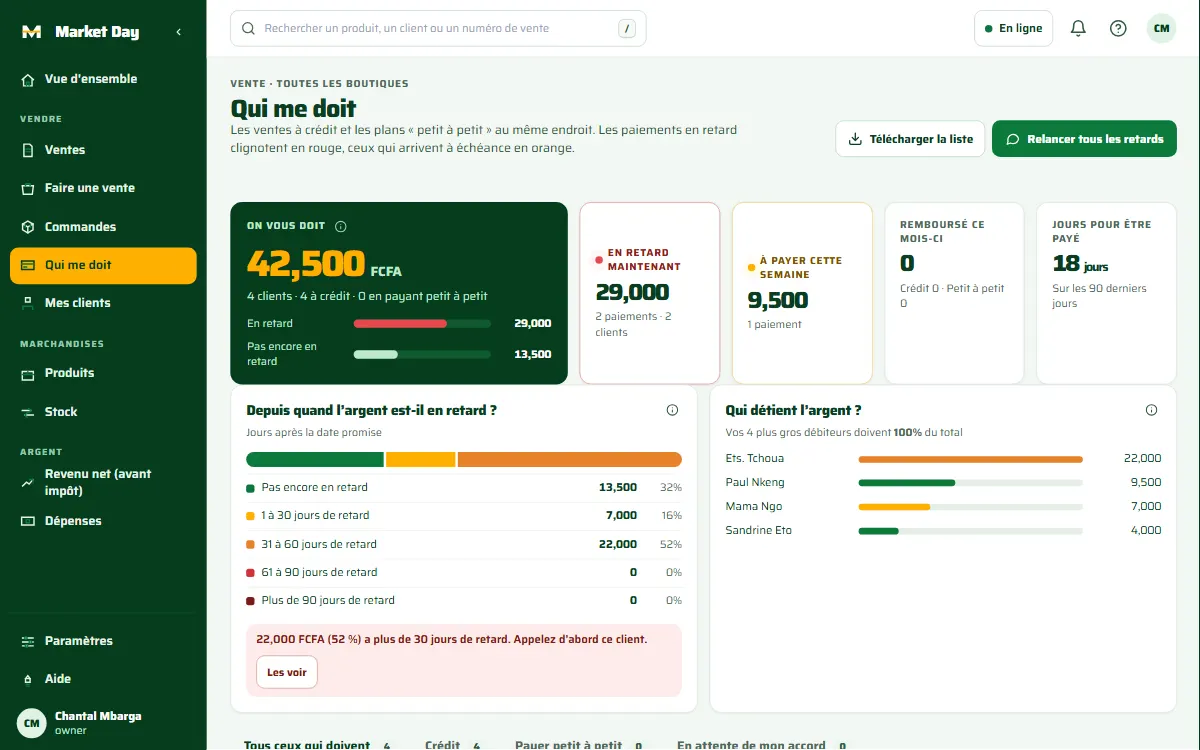Focus the product and client search field
The width and height of the screenshot is (1200, 750).
click(438, 29)
